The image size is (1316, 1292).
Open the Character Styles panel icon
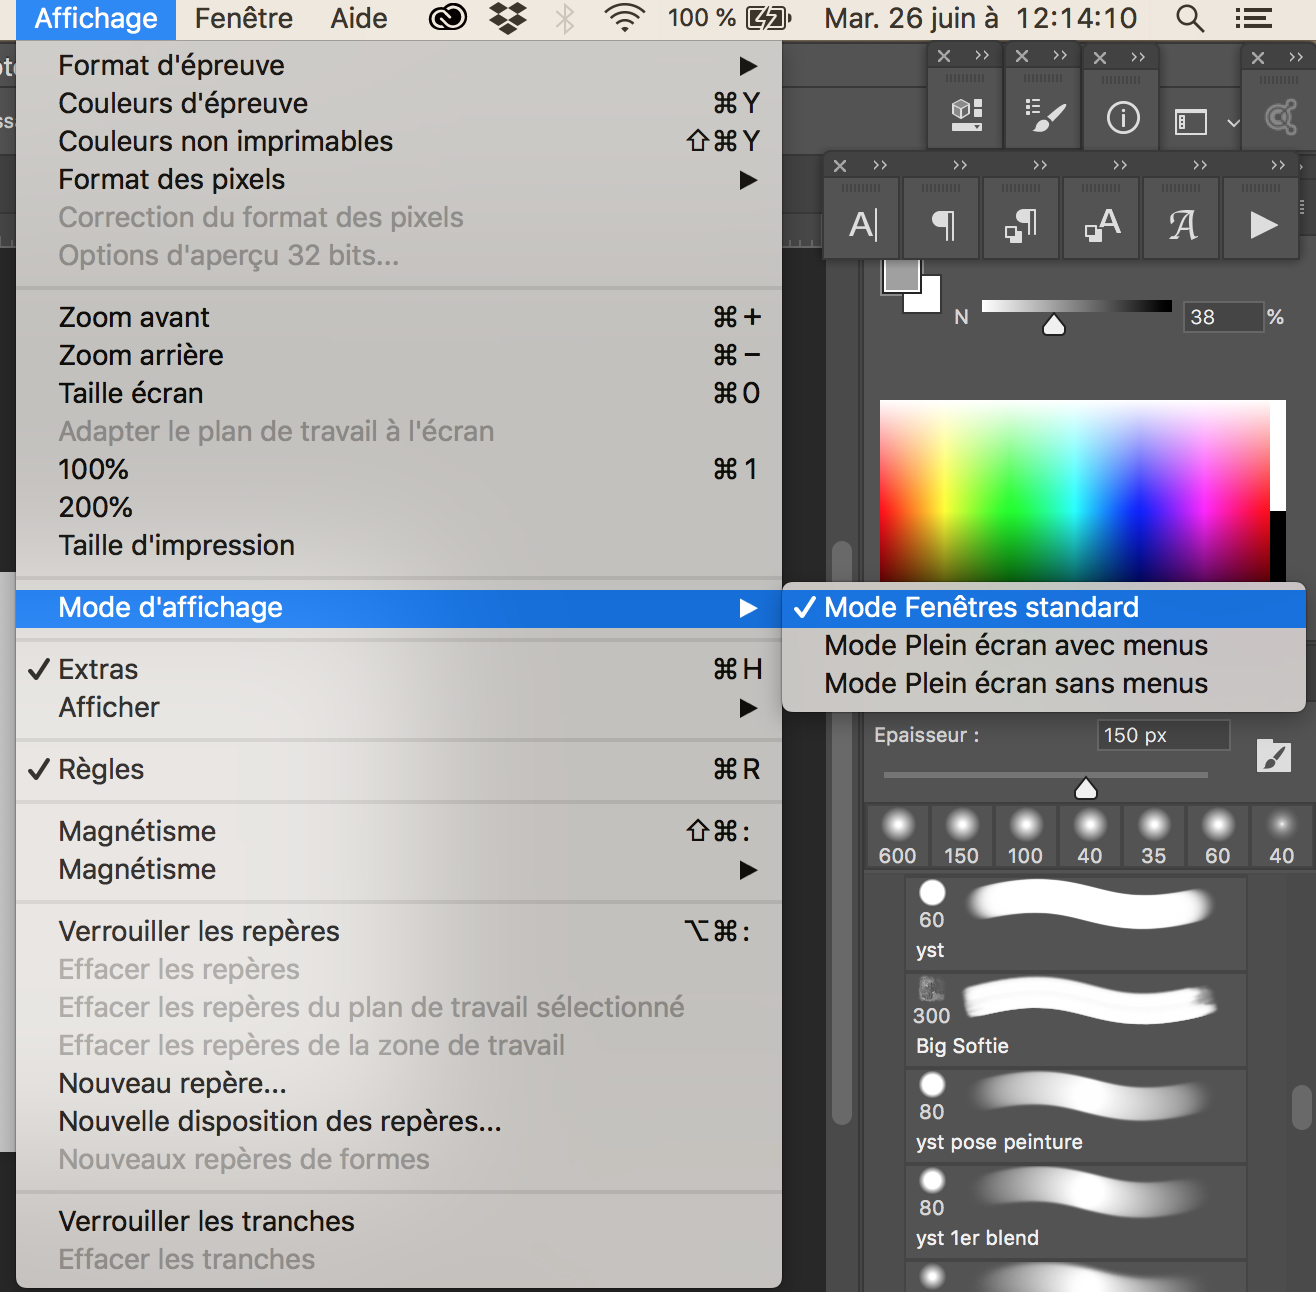[x=1102, y=225]
